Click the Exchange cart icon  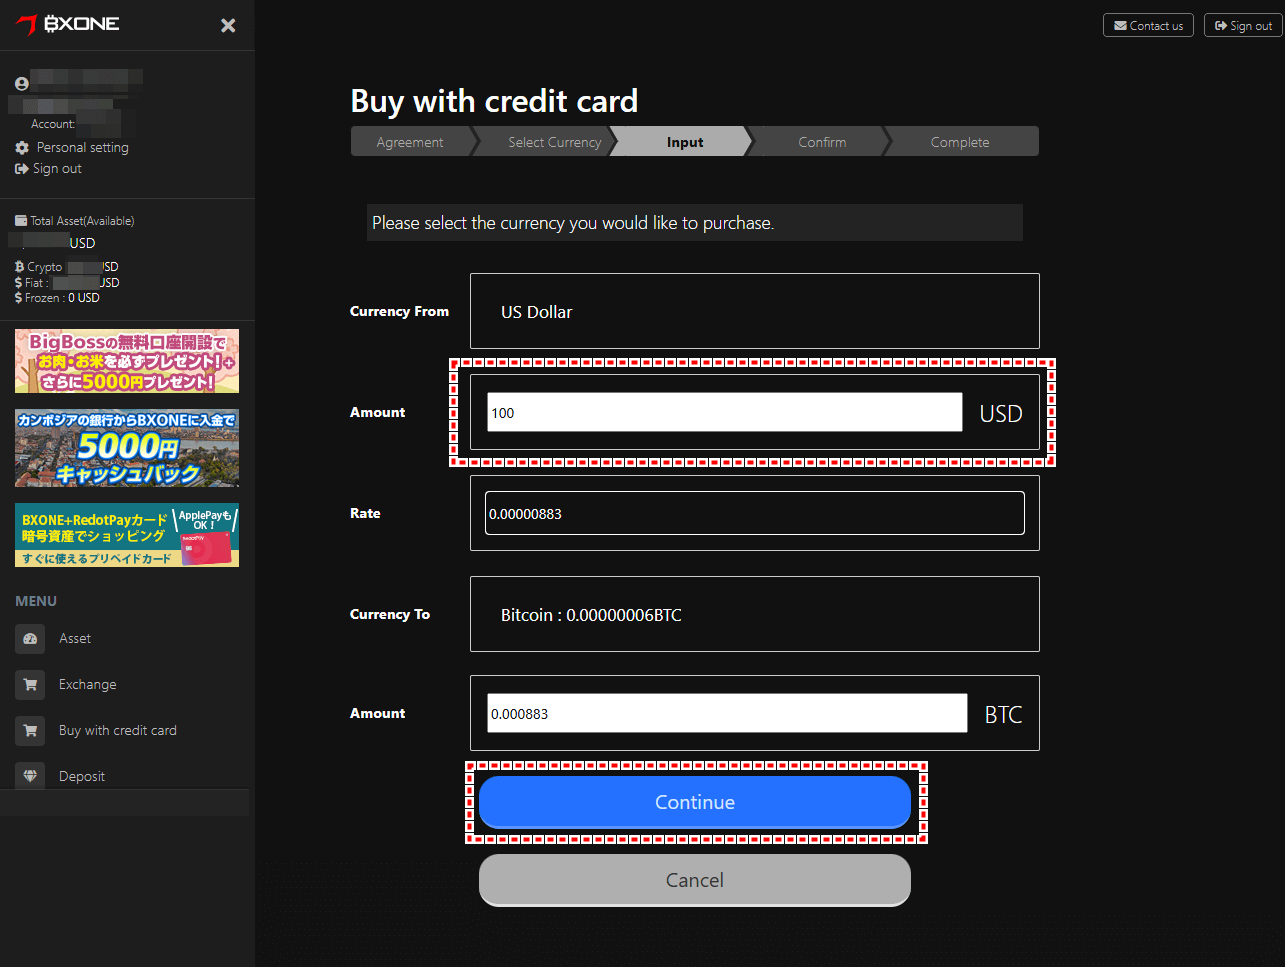pos(30,685)
